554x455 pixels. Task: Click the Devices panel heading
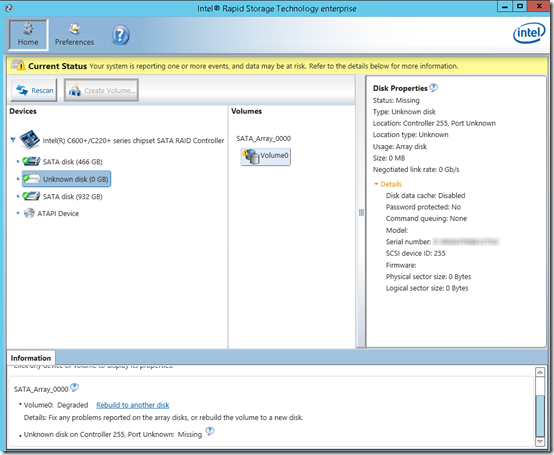point(23,111)
